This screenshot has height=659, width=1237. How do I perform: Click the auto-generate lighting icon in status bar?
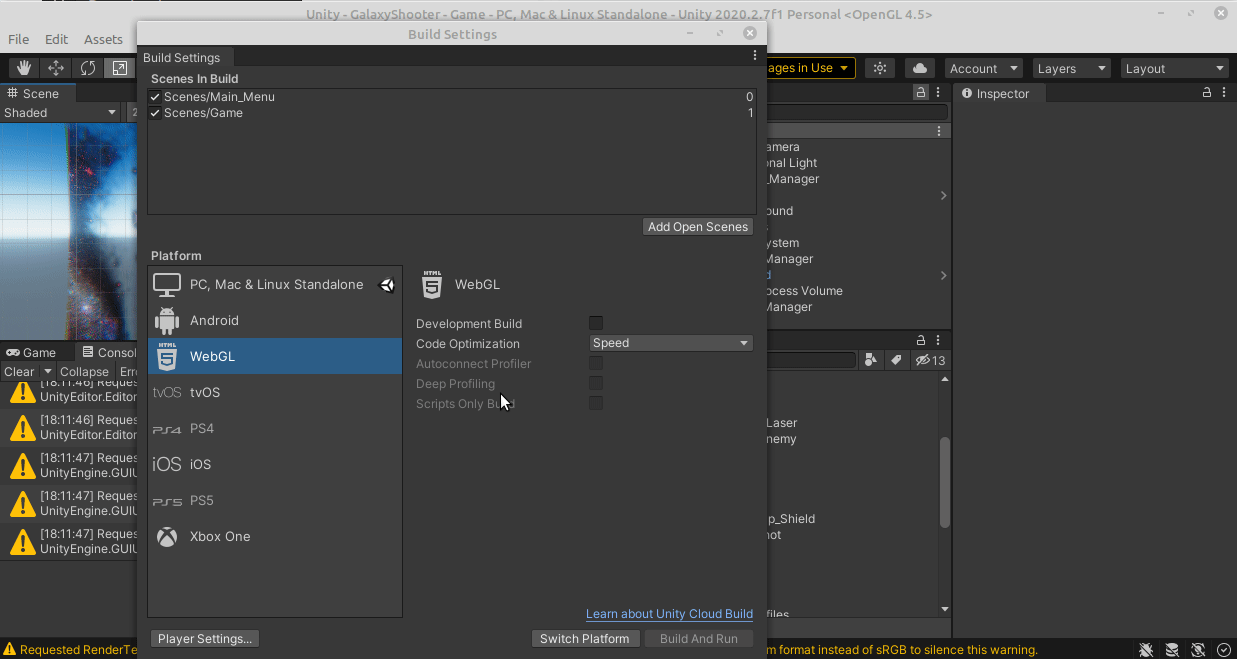point(1198,650)
